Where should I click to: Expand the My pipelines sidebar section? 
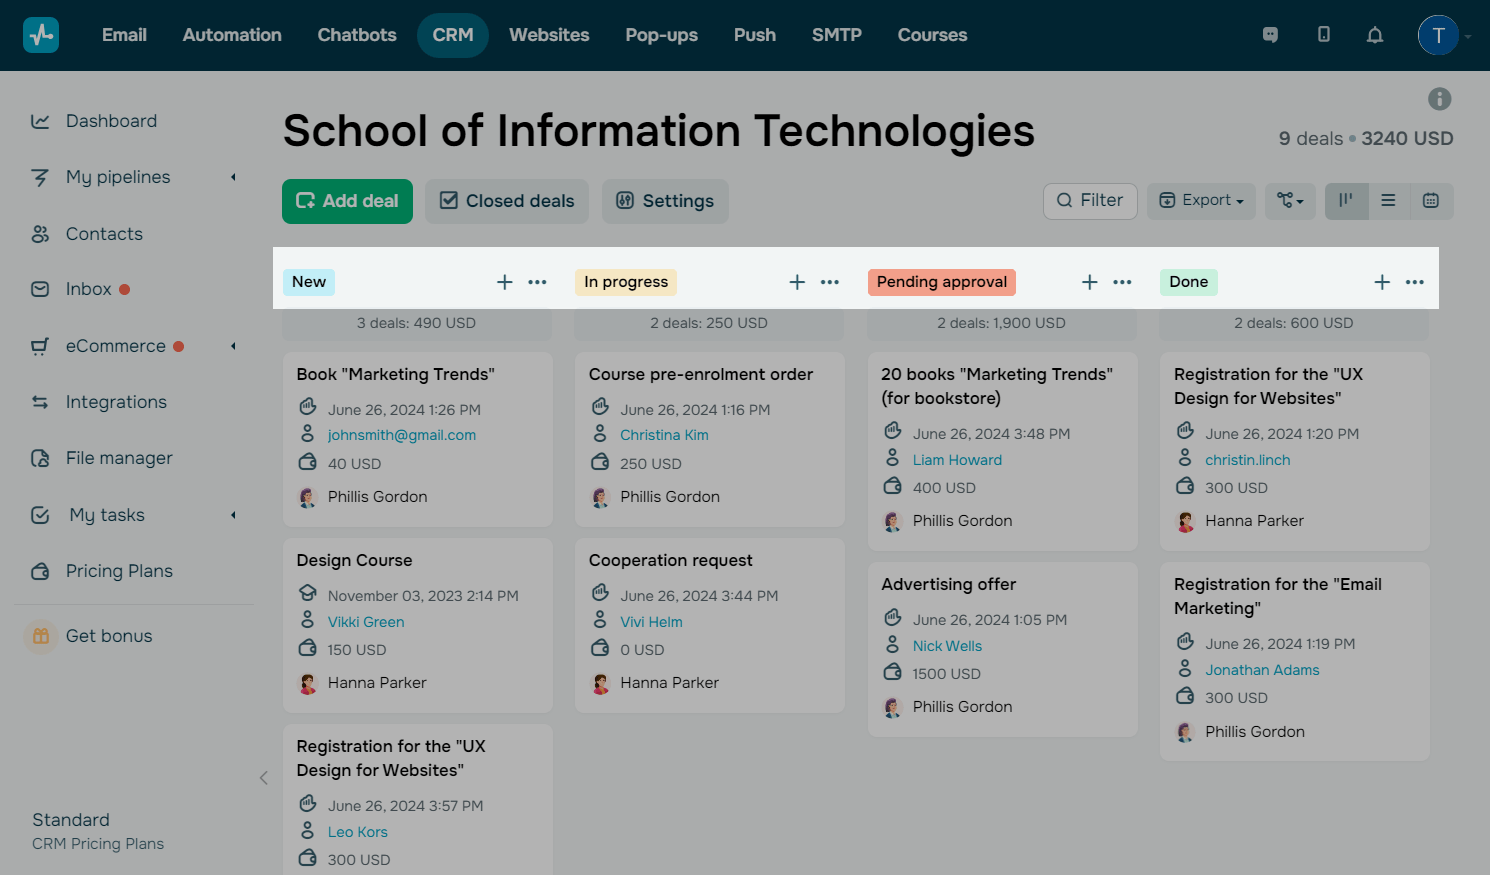coord(233,177)
